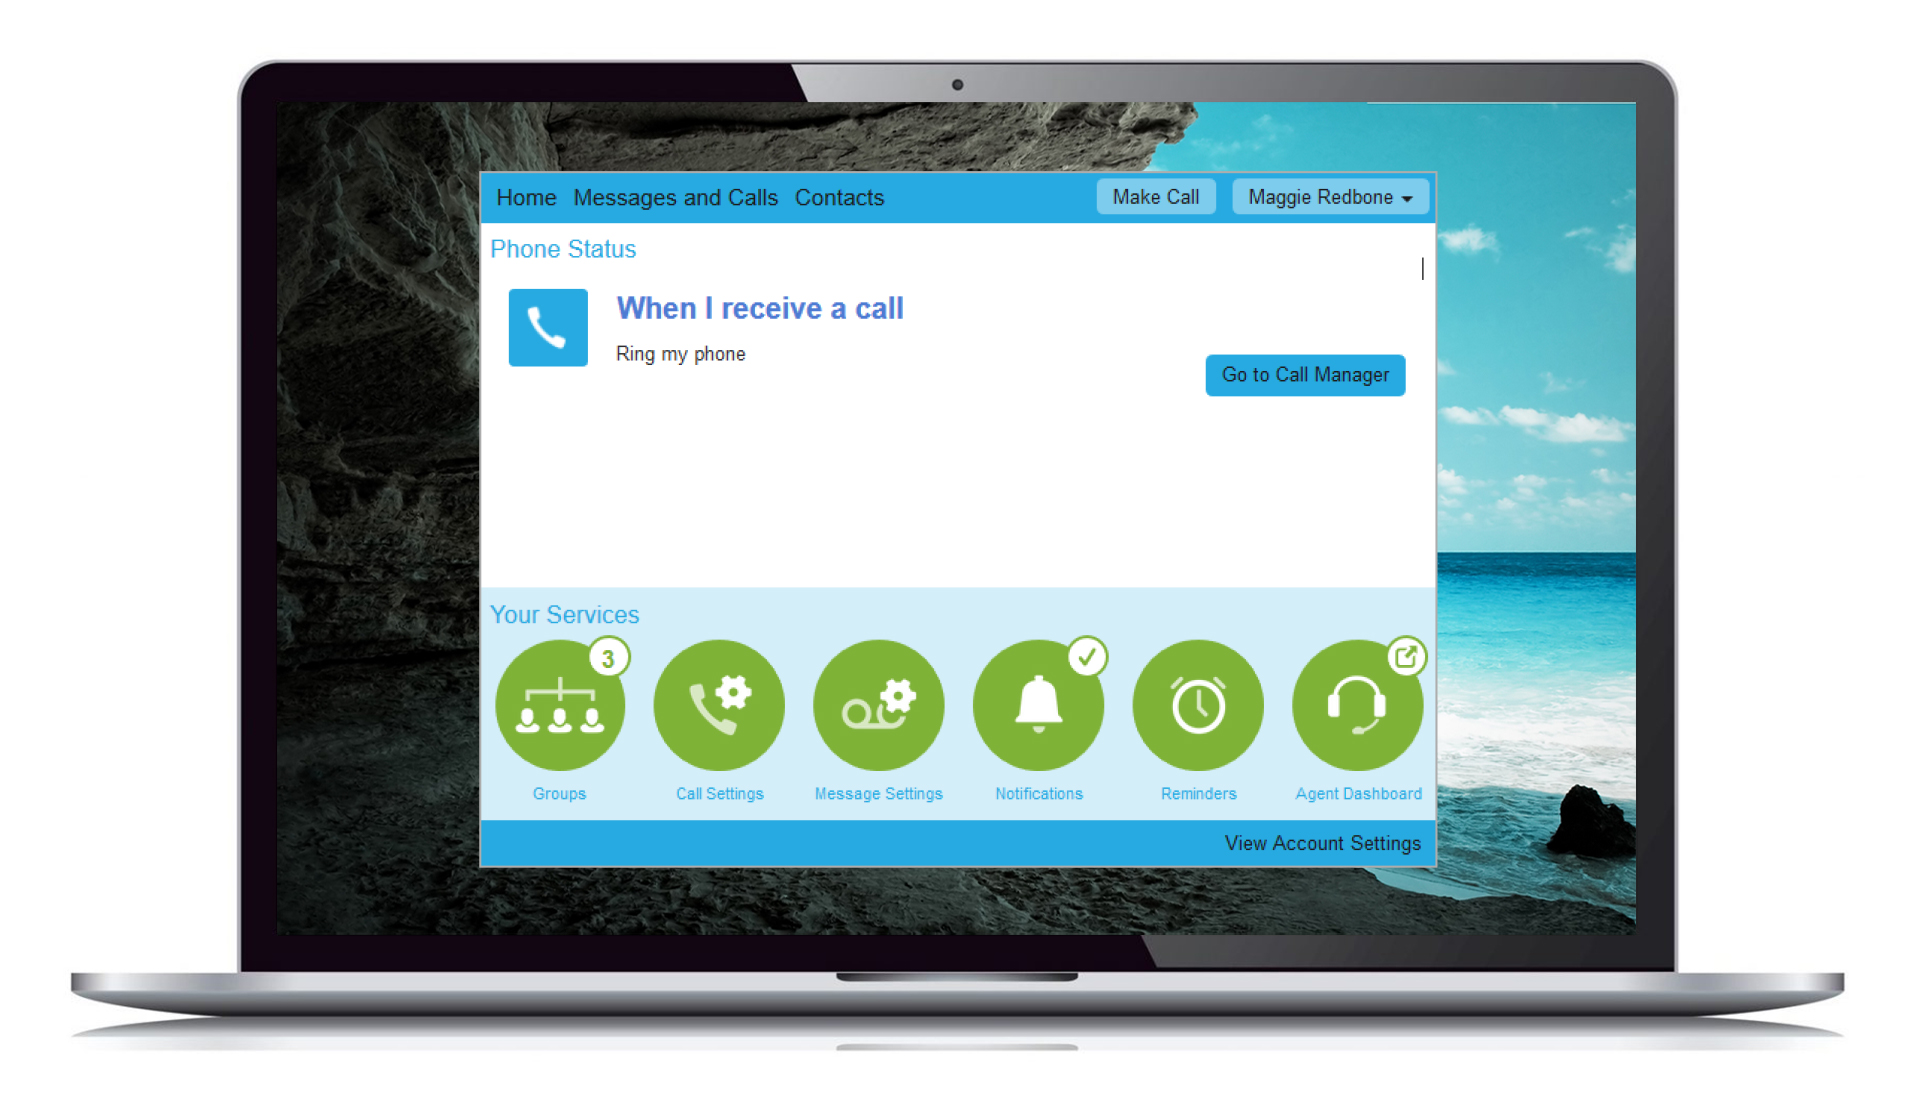Screen dimensions: 1920x1106
Task: Click the phone call status icon
Action: point(547,327)
